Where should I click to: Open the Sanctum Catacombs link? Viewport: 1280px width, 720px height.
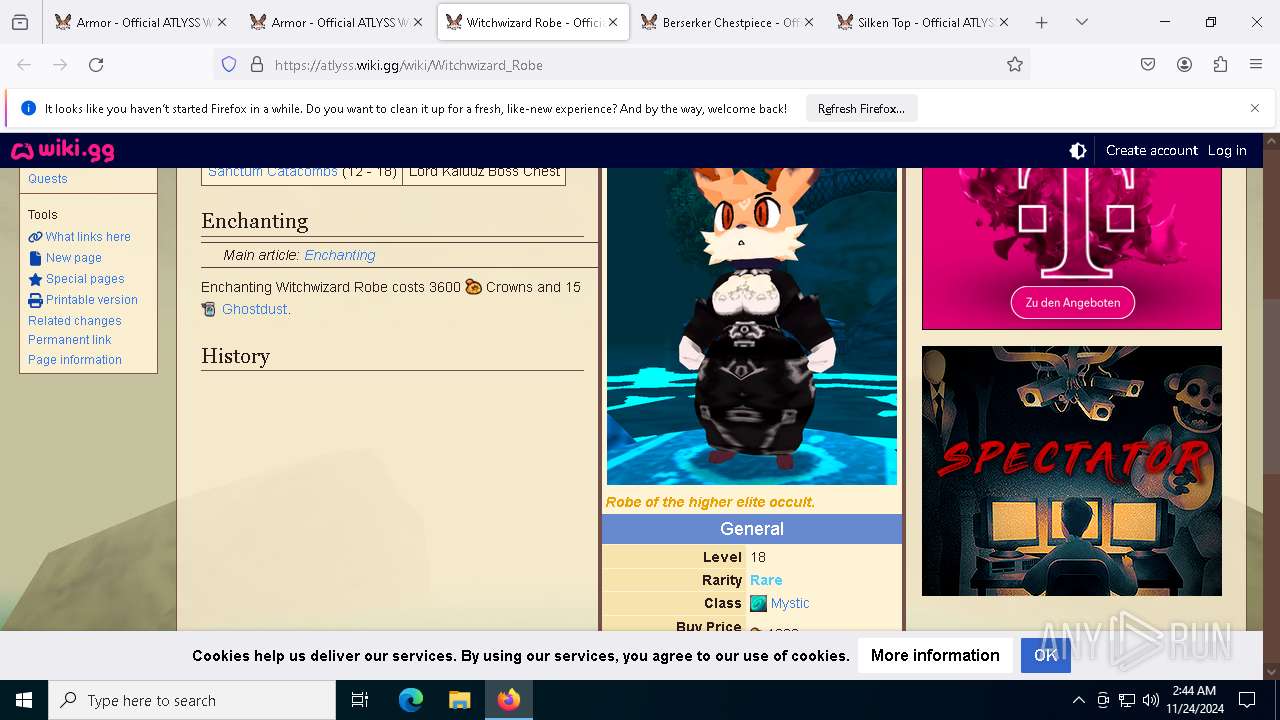273,174
